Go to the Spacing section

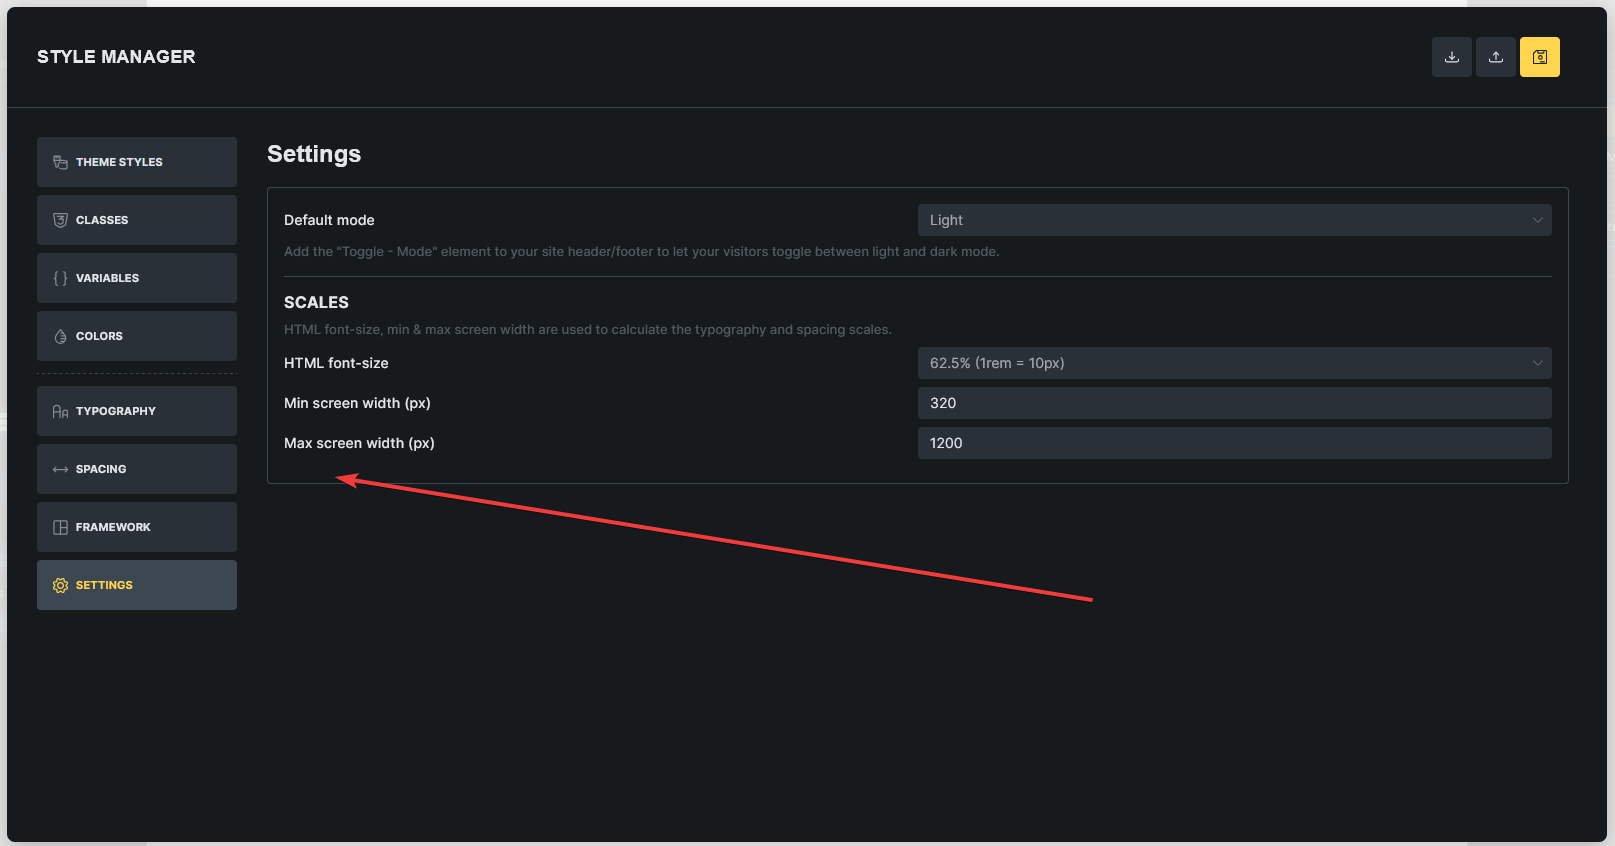tap(137, 469)
